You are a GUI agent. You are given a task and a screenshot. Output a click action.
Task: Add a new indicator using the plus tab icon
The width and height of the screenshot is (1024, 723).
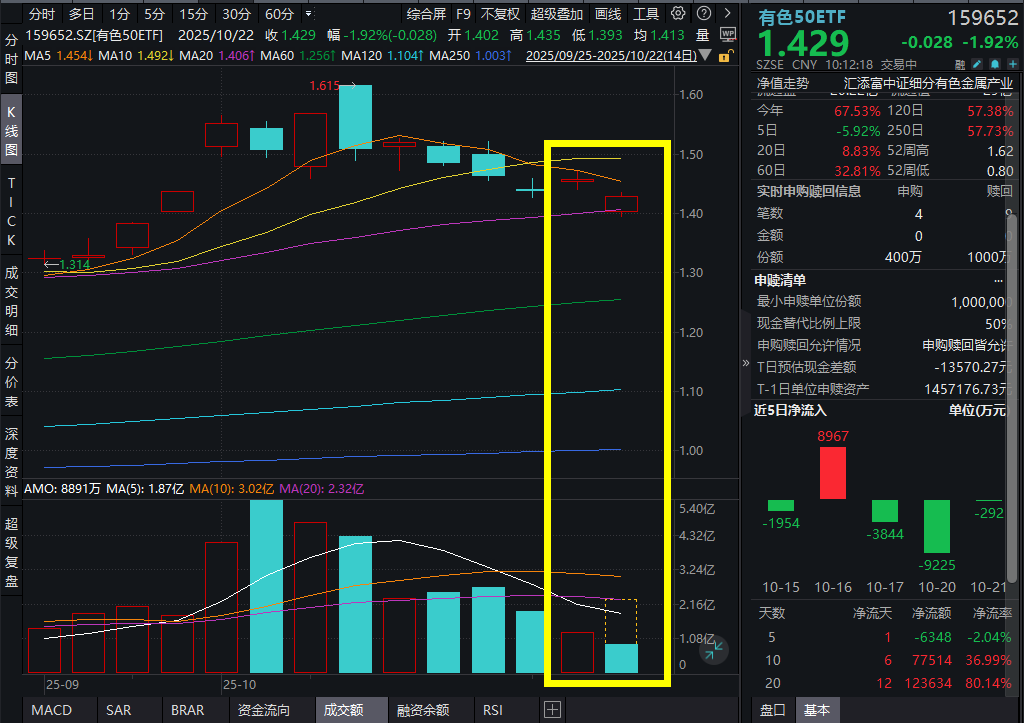pos(552,710)
